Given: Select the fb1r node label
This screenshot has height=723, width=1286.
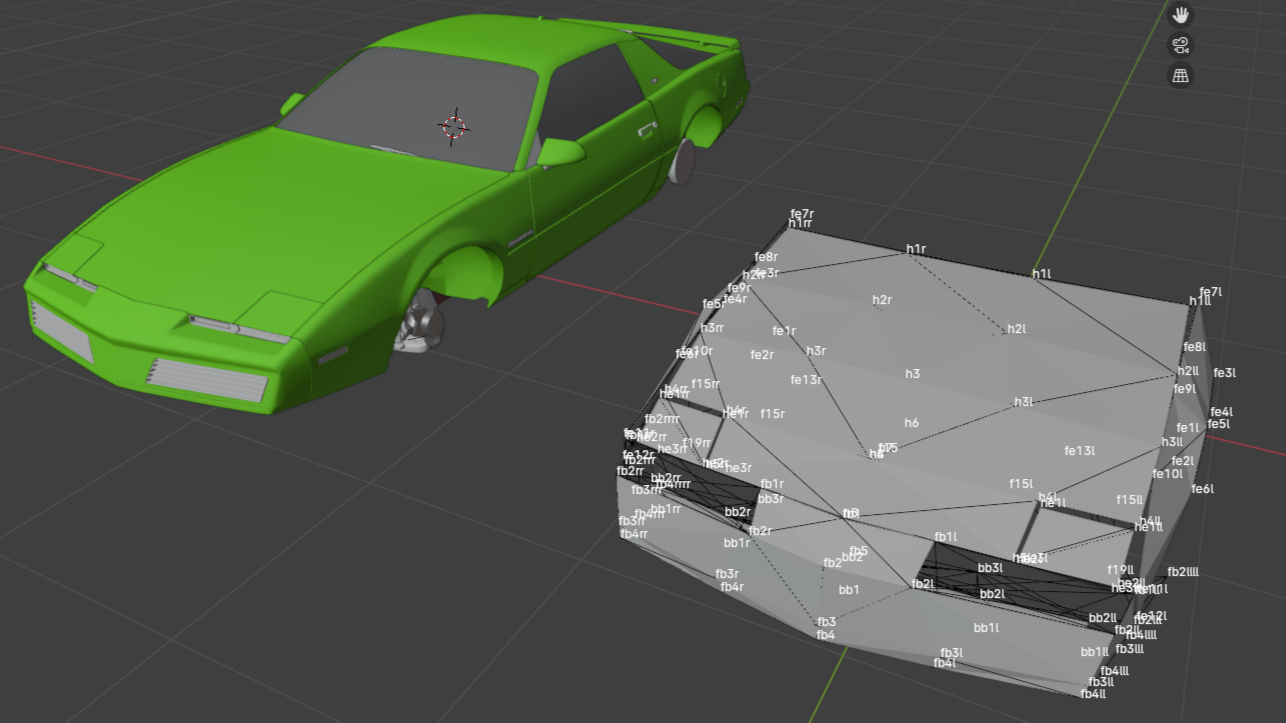Looking at the screenshot, I should pyautogui.click(x=772, y=485).
